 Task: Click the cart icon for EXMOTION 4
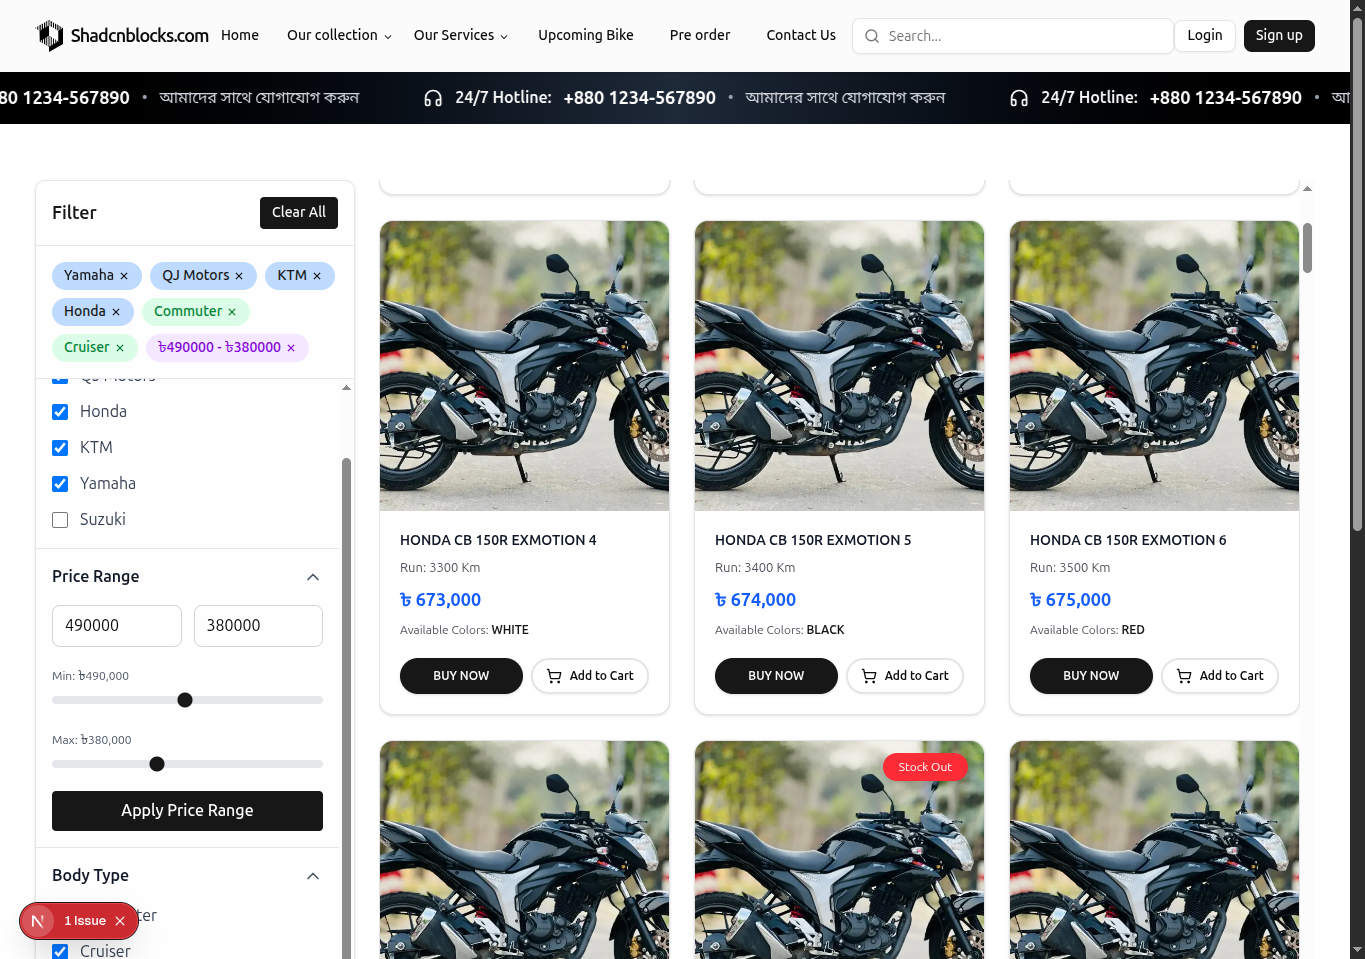(x=554, y=676)
